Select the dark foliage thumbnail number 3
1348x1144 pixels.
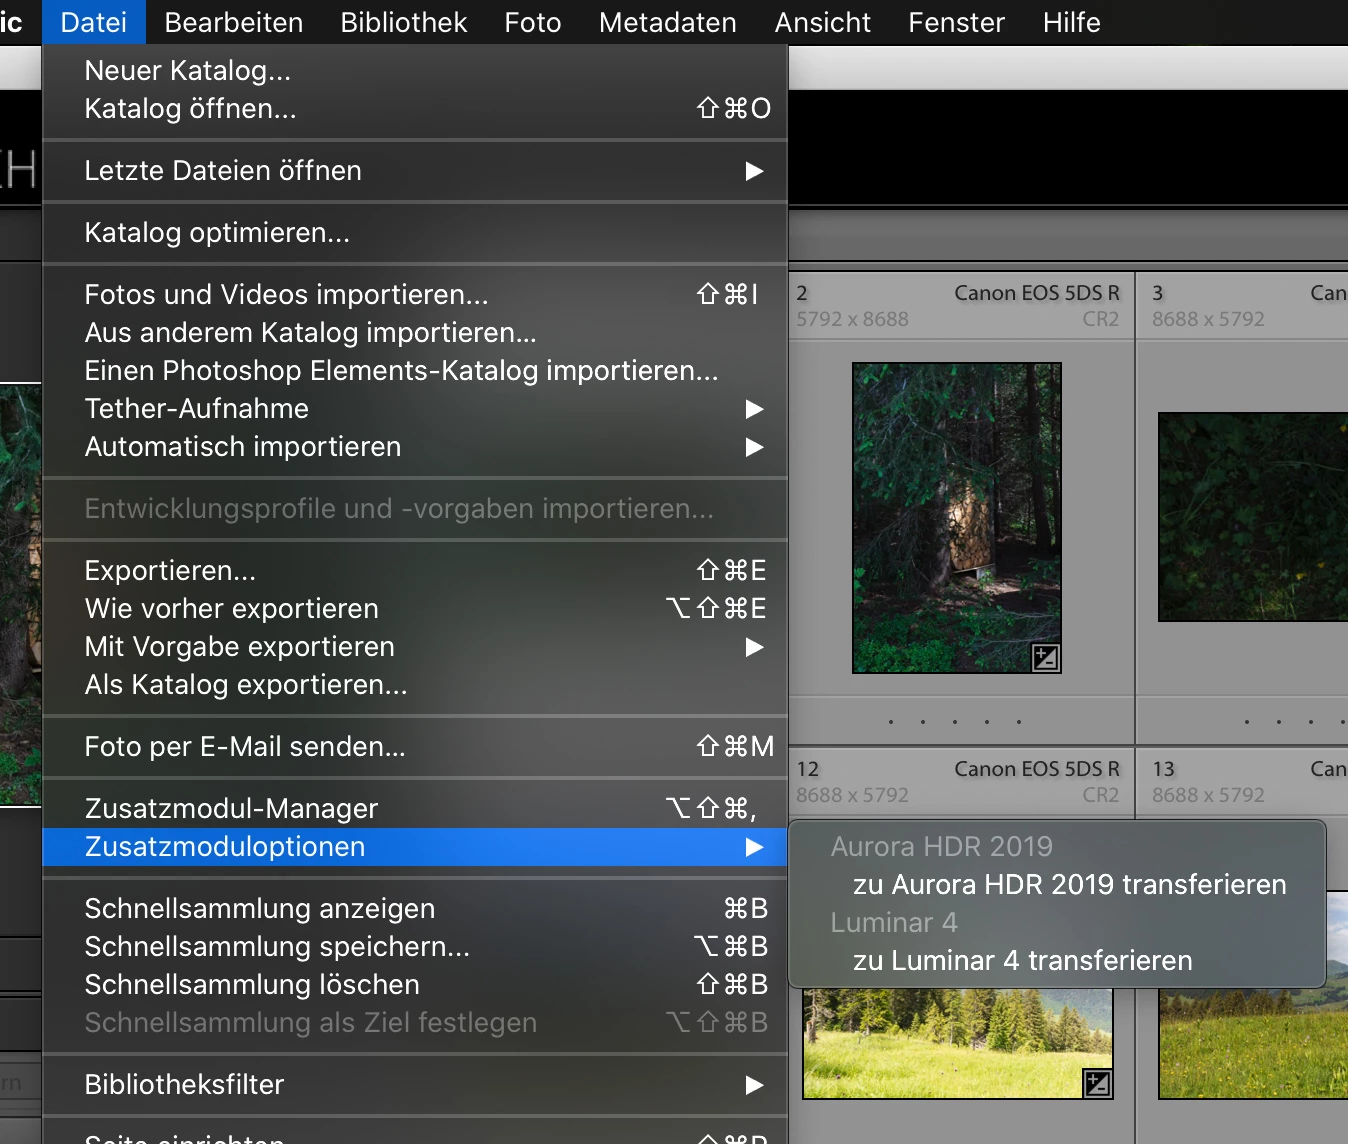tap(1253, 517)
